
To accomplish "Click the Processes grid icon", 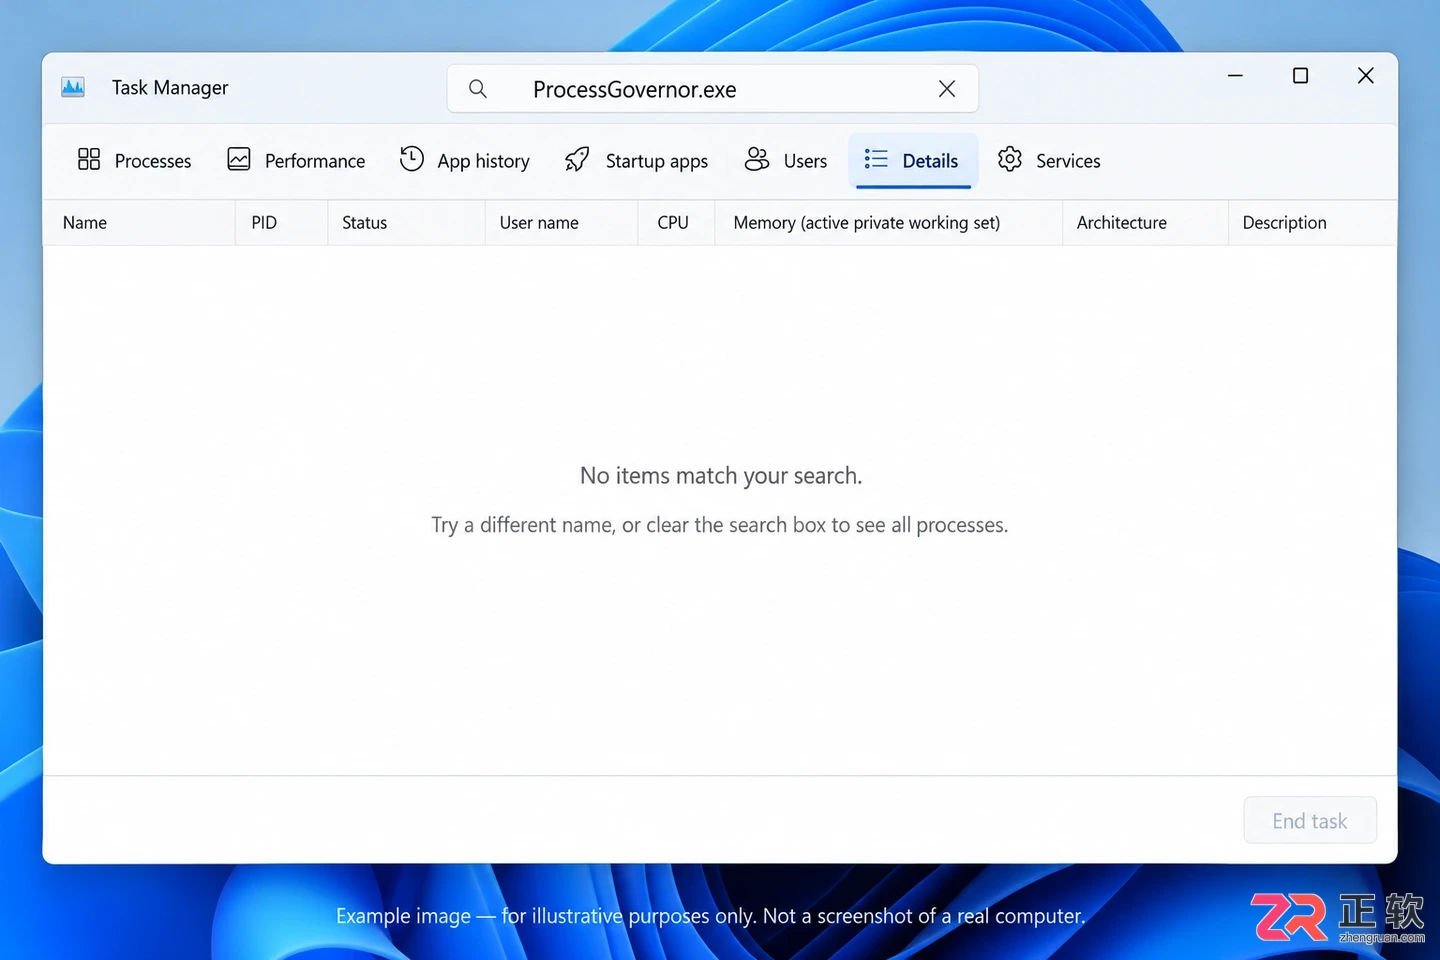I will tap(89, 160).
